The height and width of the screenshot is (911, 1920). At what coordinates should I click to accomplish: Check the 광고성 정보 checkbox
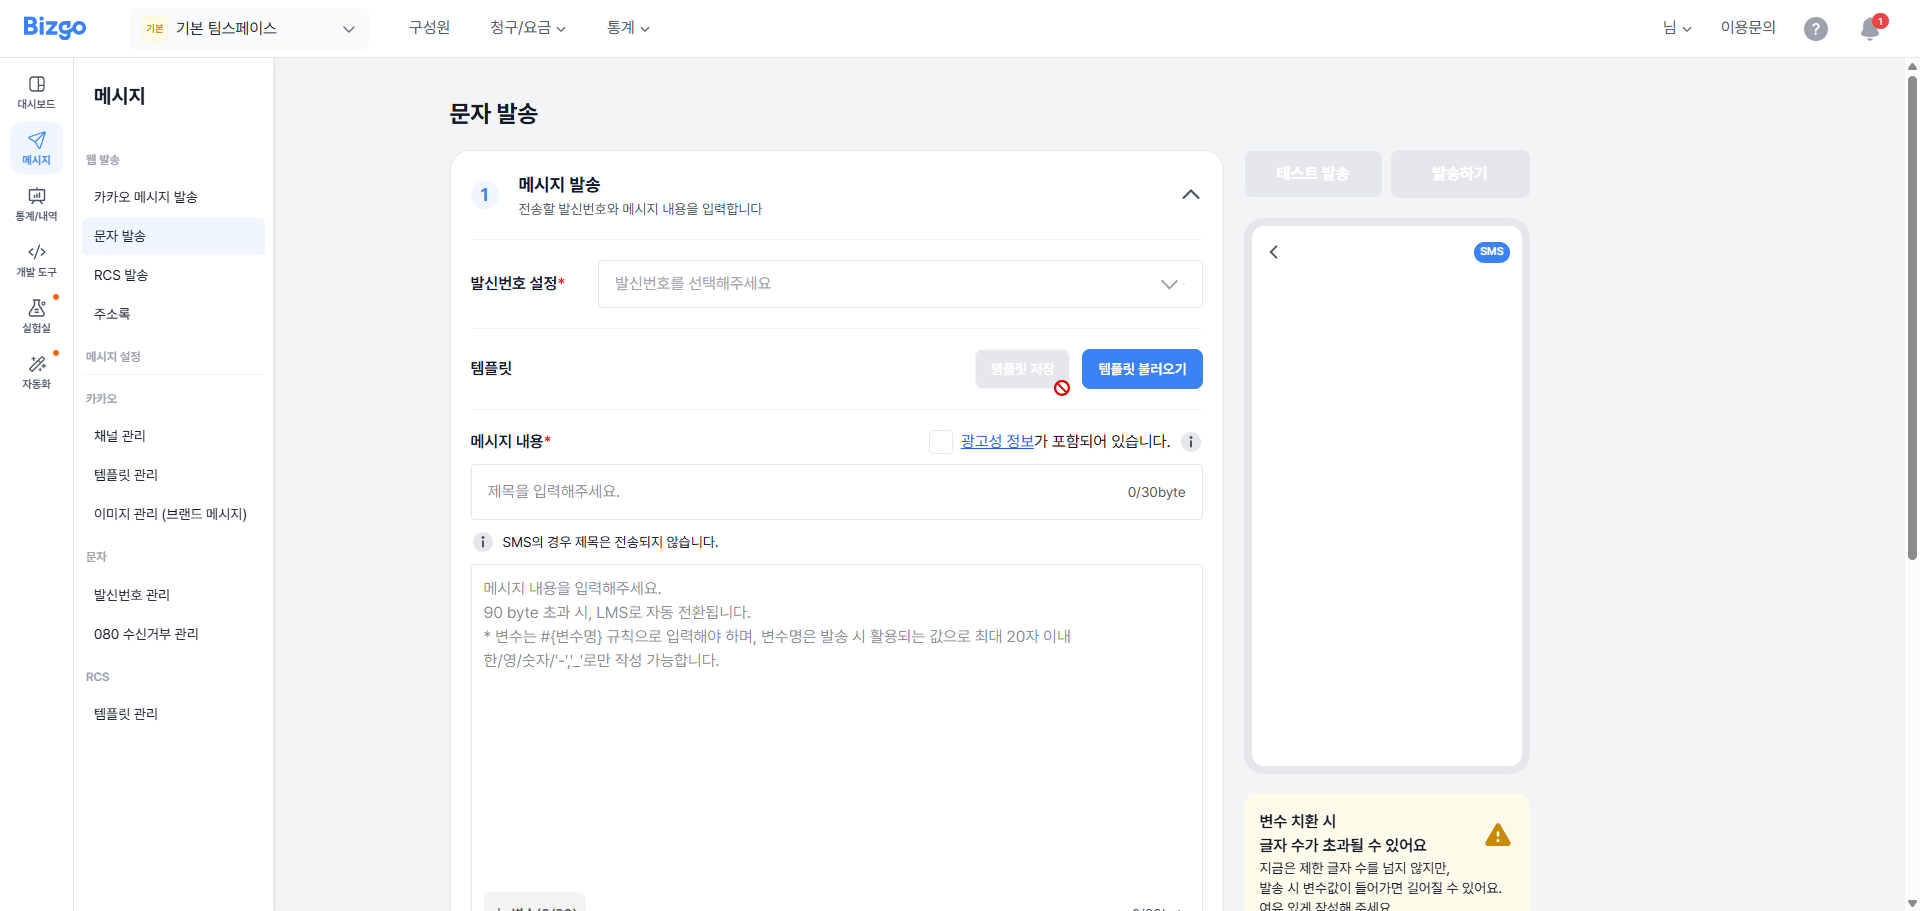tap(940, 441)
